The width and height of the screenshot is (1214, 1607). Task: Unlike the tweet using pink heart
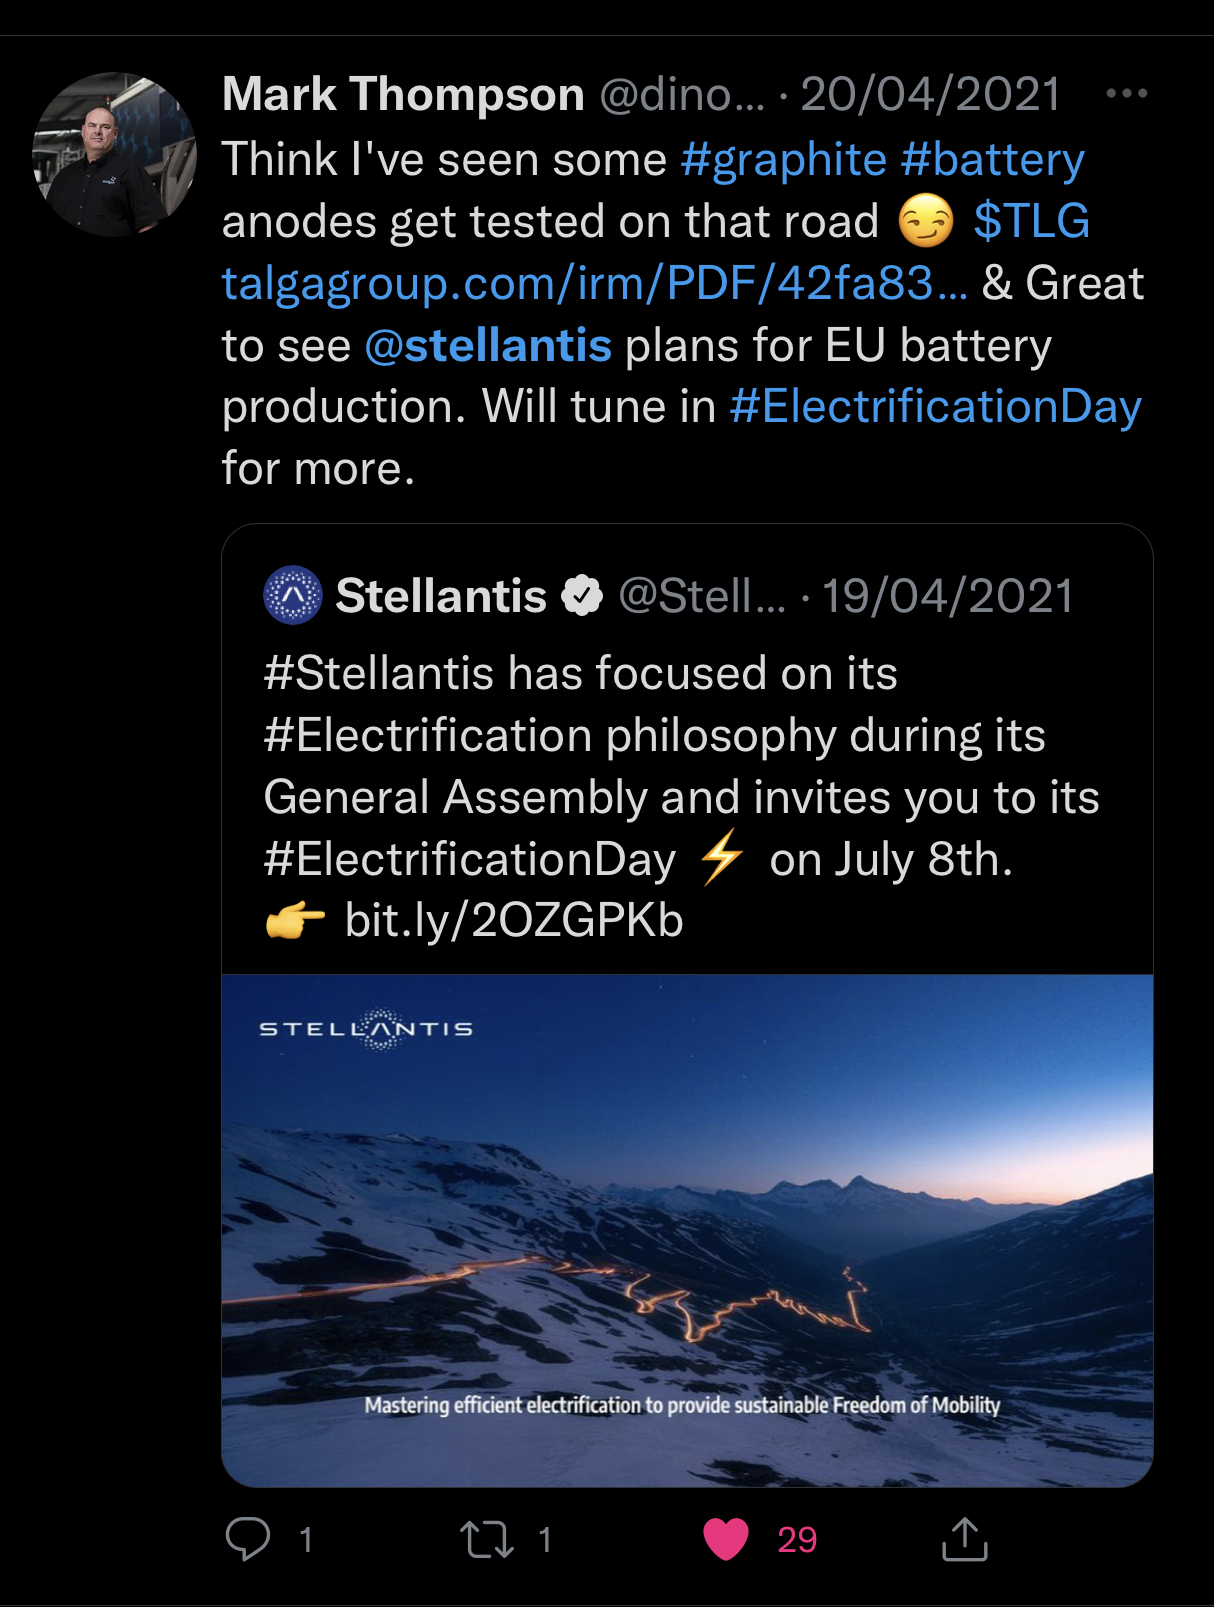tap(726, 1539)
